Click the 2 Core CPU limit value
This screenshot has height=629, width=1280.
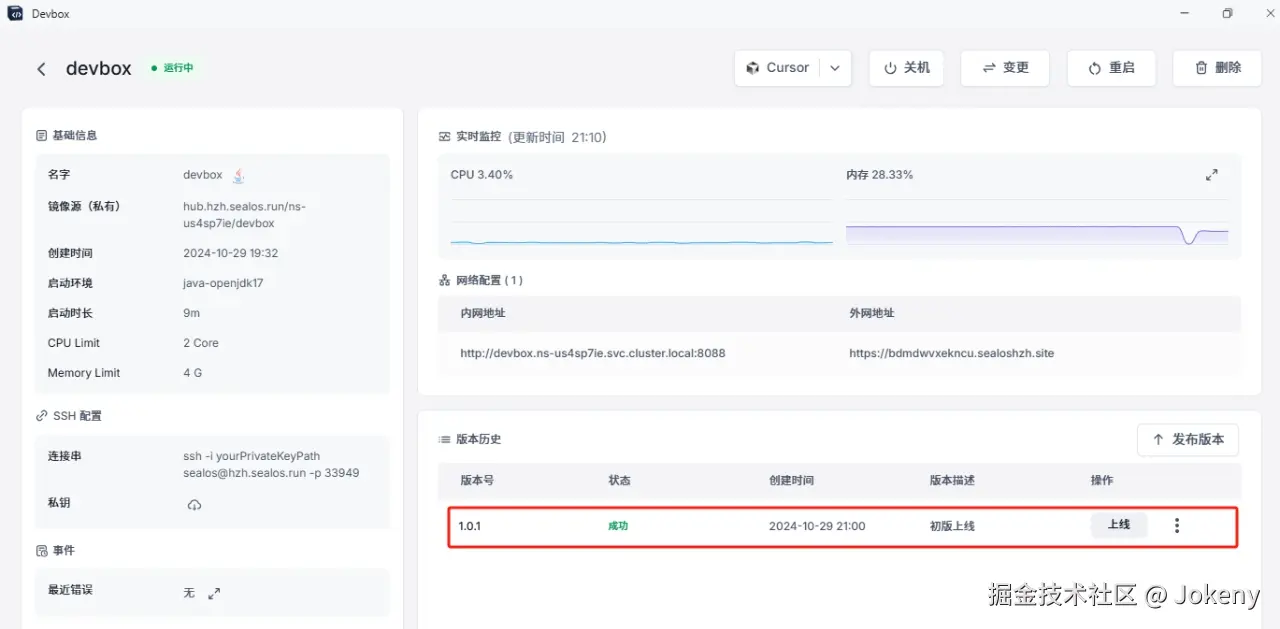(201, 343)
